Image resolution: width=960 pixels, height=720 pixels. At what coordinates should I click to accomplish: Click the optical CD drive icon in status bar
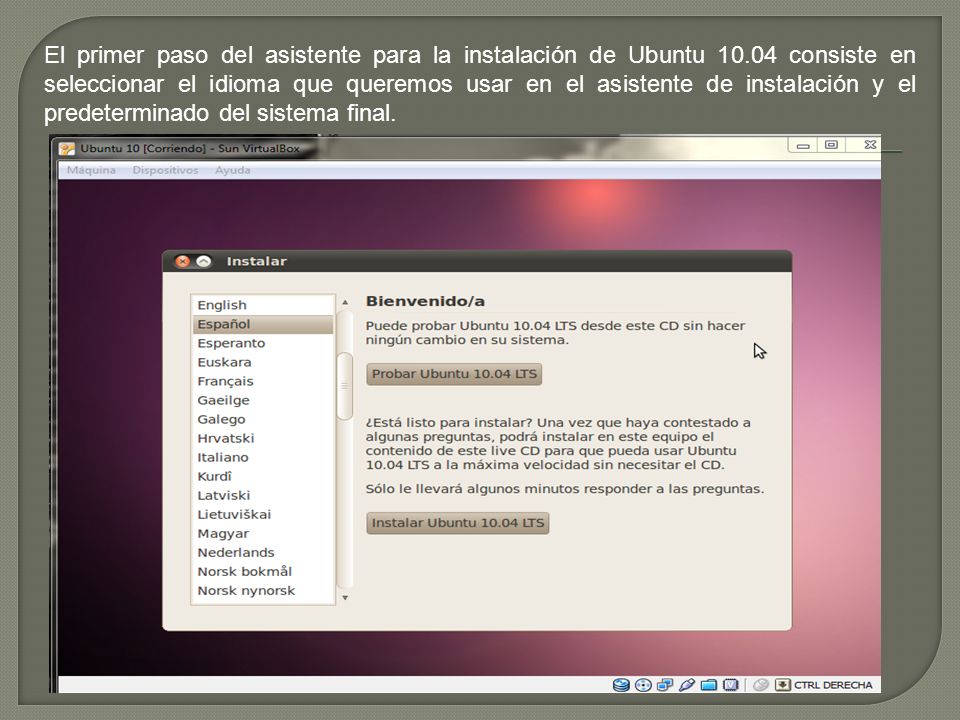(643, 685)
